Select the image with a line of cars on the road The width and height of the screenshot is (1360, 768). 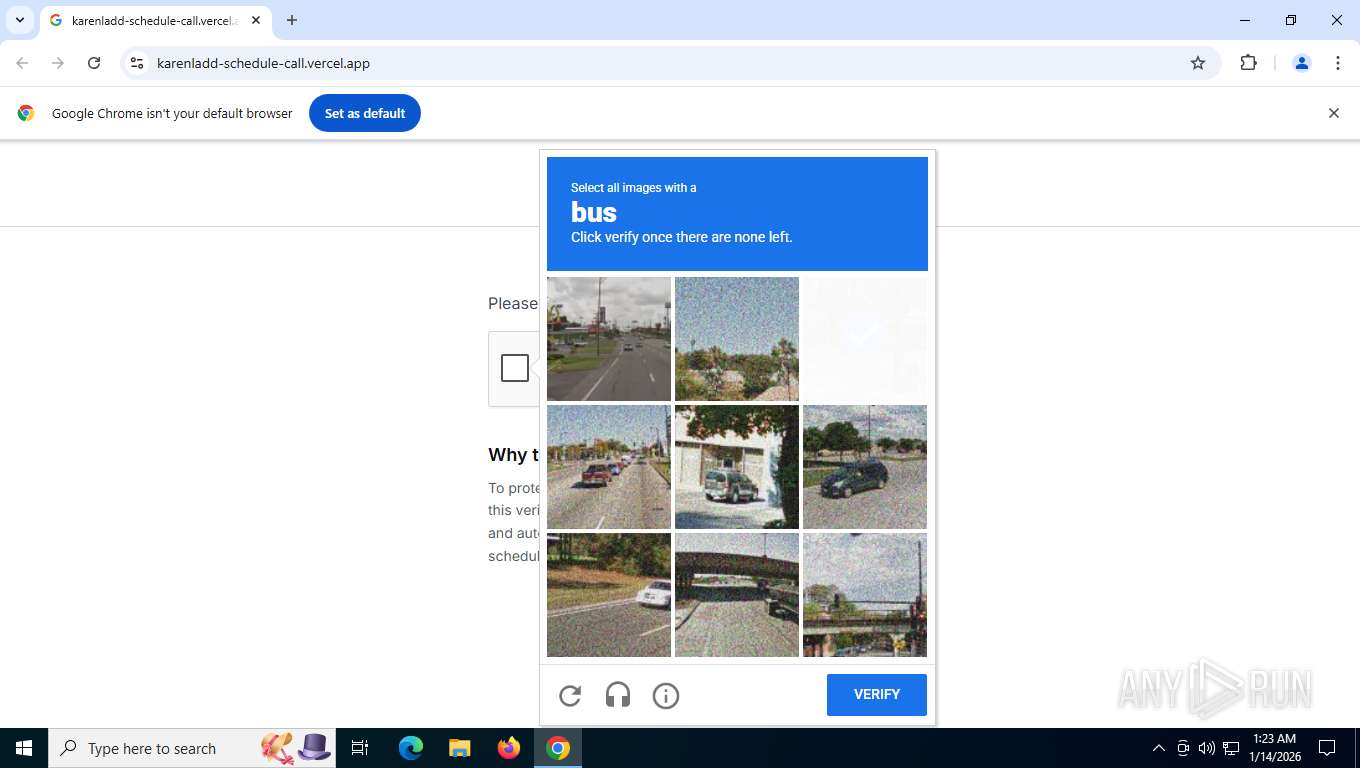tap(609, 467)
